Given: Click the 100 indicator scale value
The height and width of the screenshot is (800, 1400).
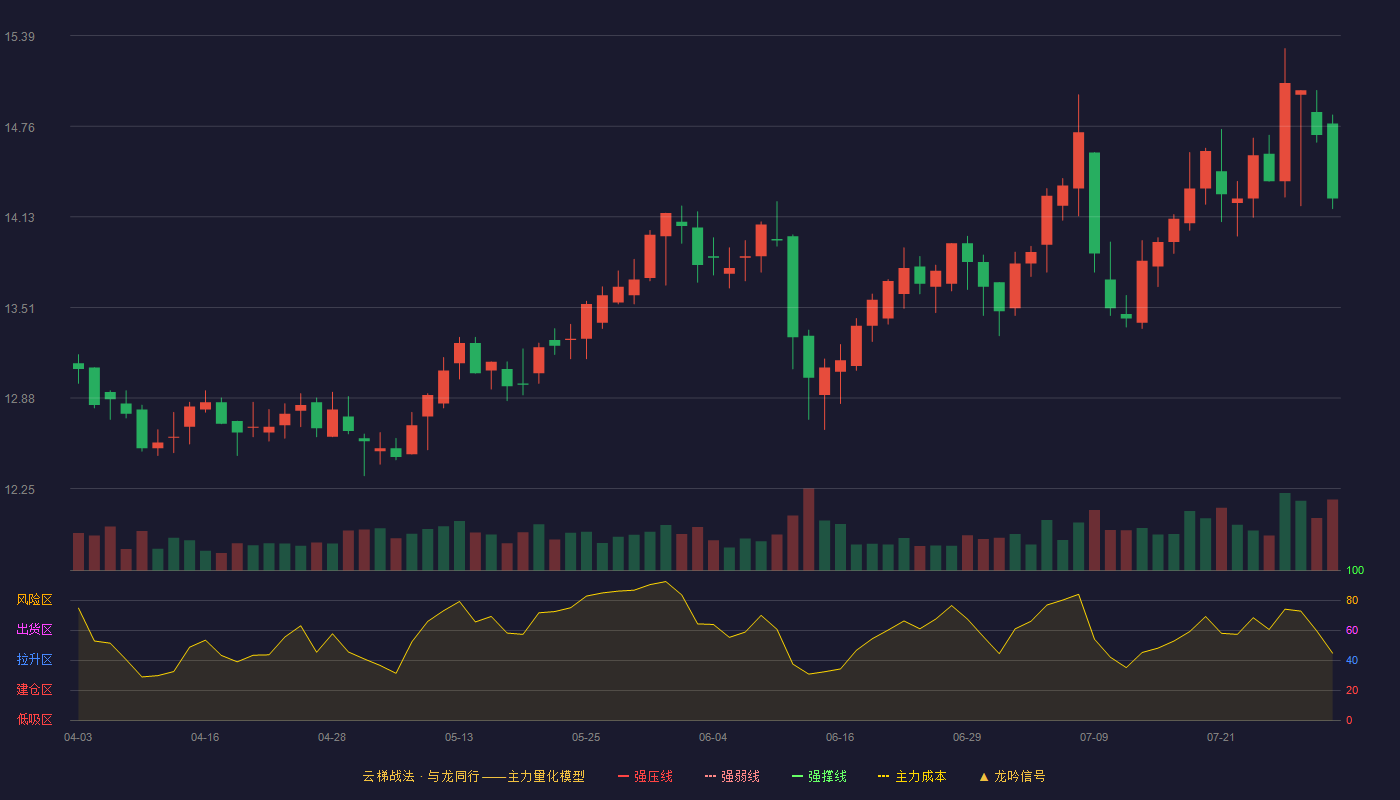Looking at the screenshot, I should coord(1355,571).
